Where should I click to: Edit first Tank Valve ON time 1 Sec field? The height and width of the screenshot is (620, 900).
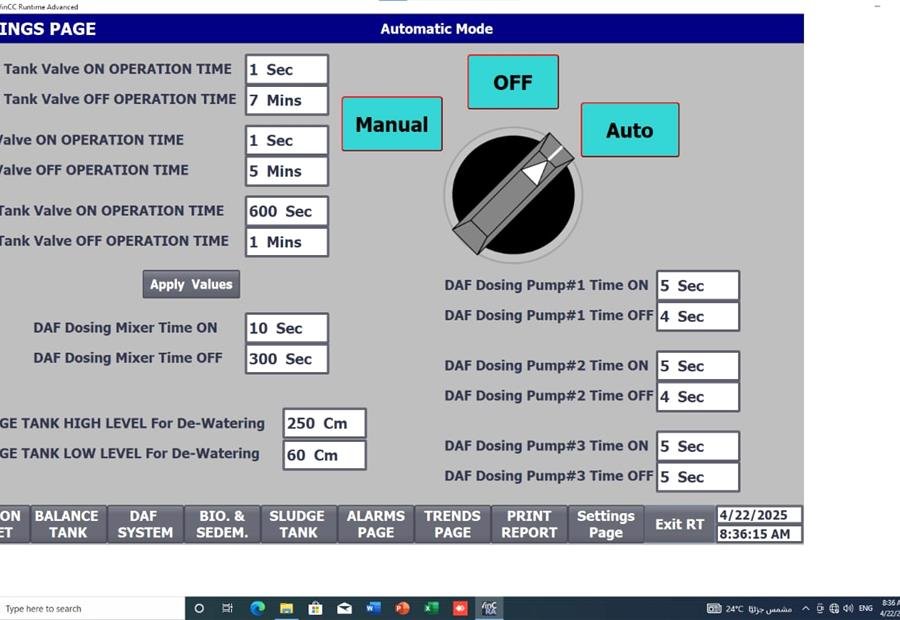(x=287, y=69)
